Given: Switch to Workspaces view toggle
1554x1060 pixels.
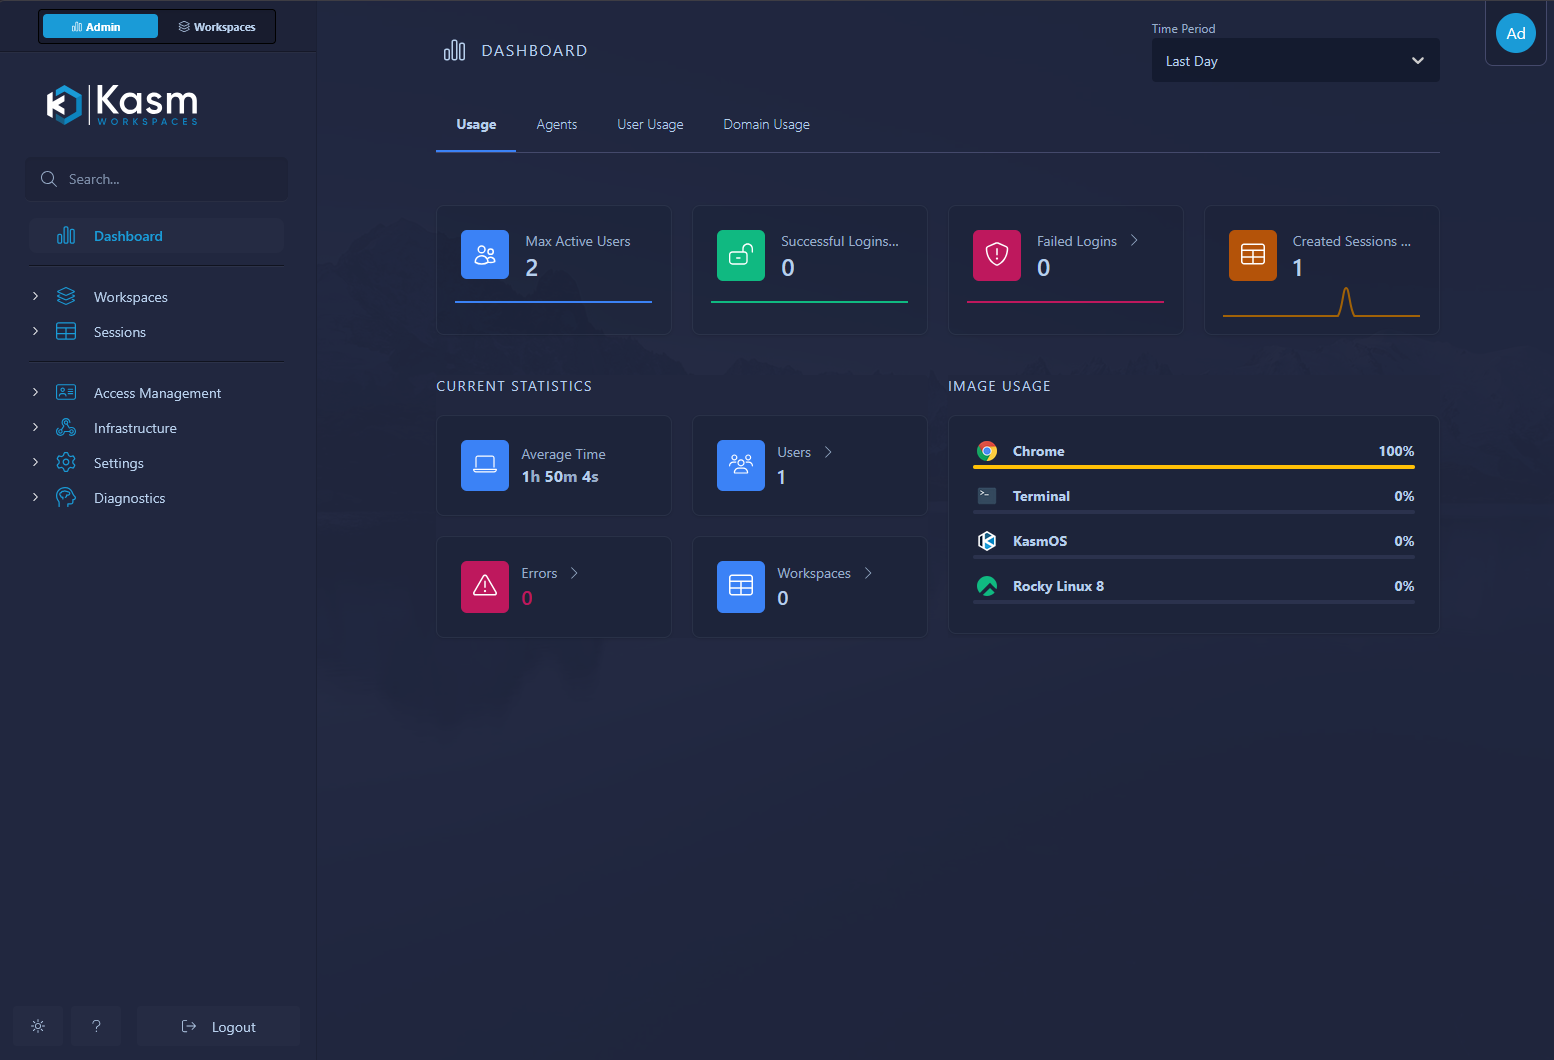Looking at the screenshot, I should click(x=217, y=27).
